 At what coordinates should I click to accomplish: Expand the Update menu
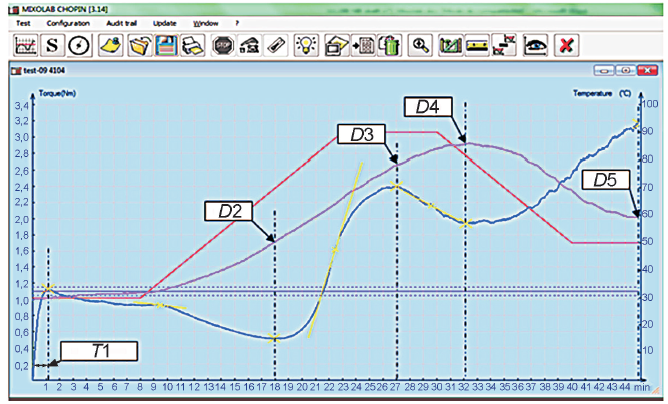[164, 22]
